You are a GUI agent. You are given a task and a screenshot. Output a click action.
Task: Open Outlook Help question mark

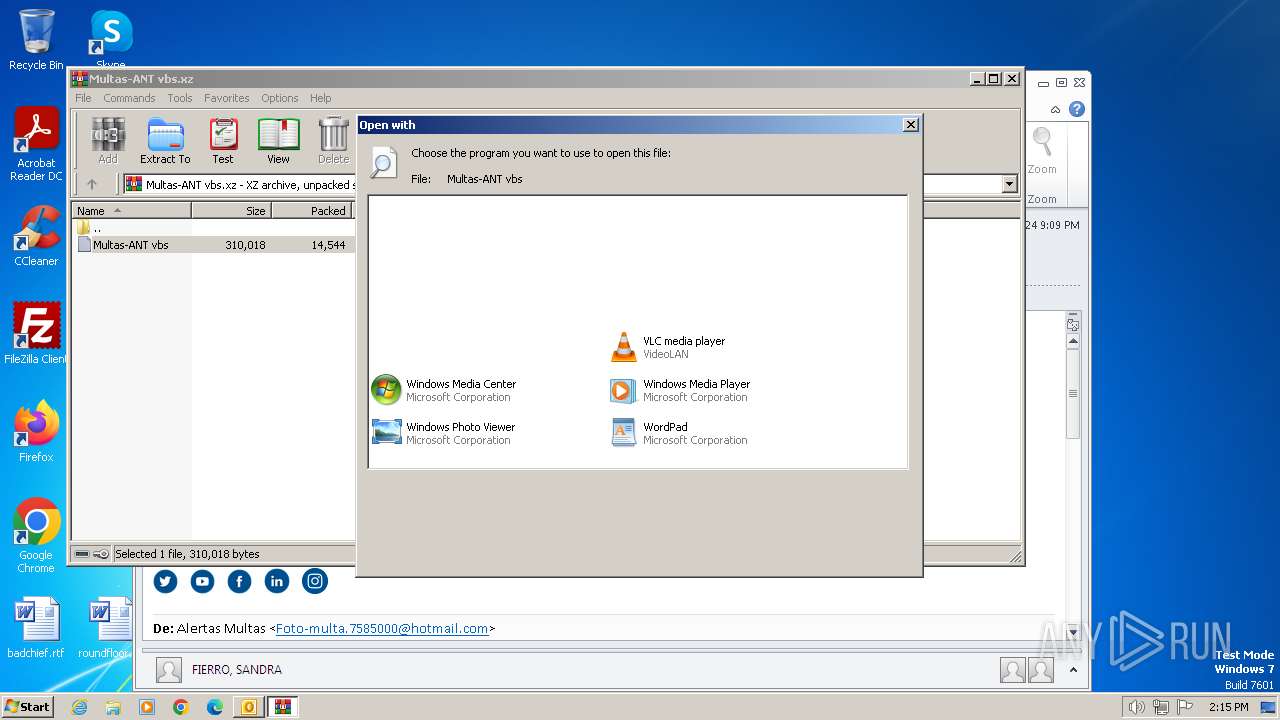1076,109
